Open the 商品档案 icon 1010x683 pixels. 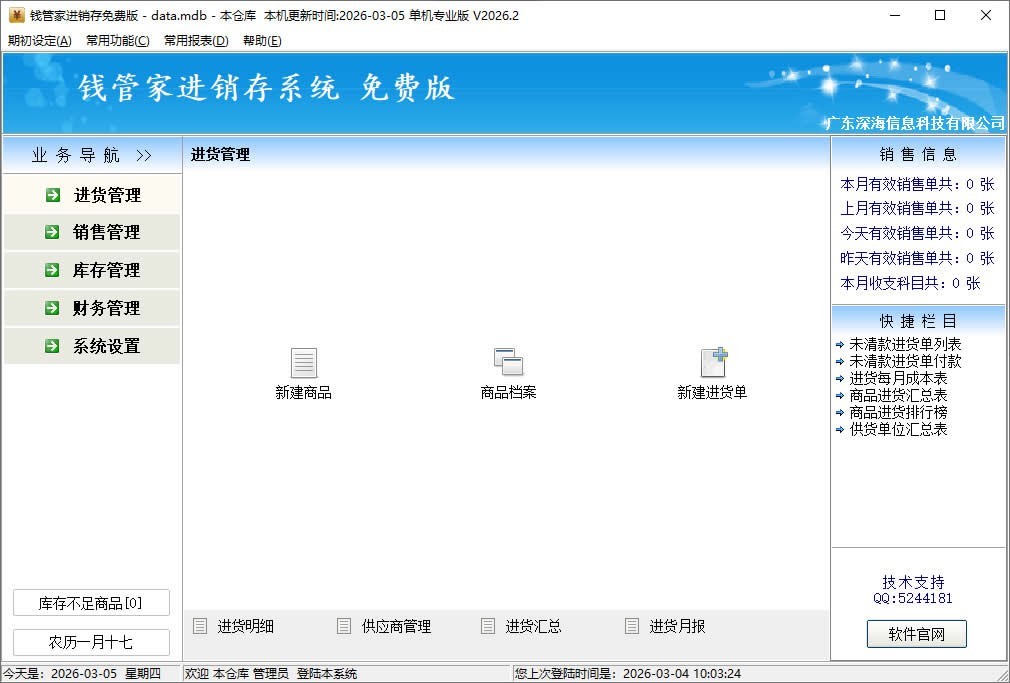[508, 363]
